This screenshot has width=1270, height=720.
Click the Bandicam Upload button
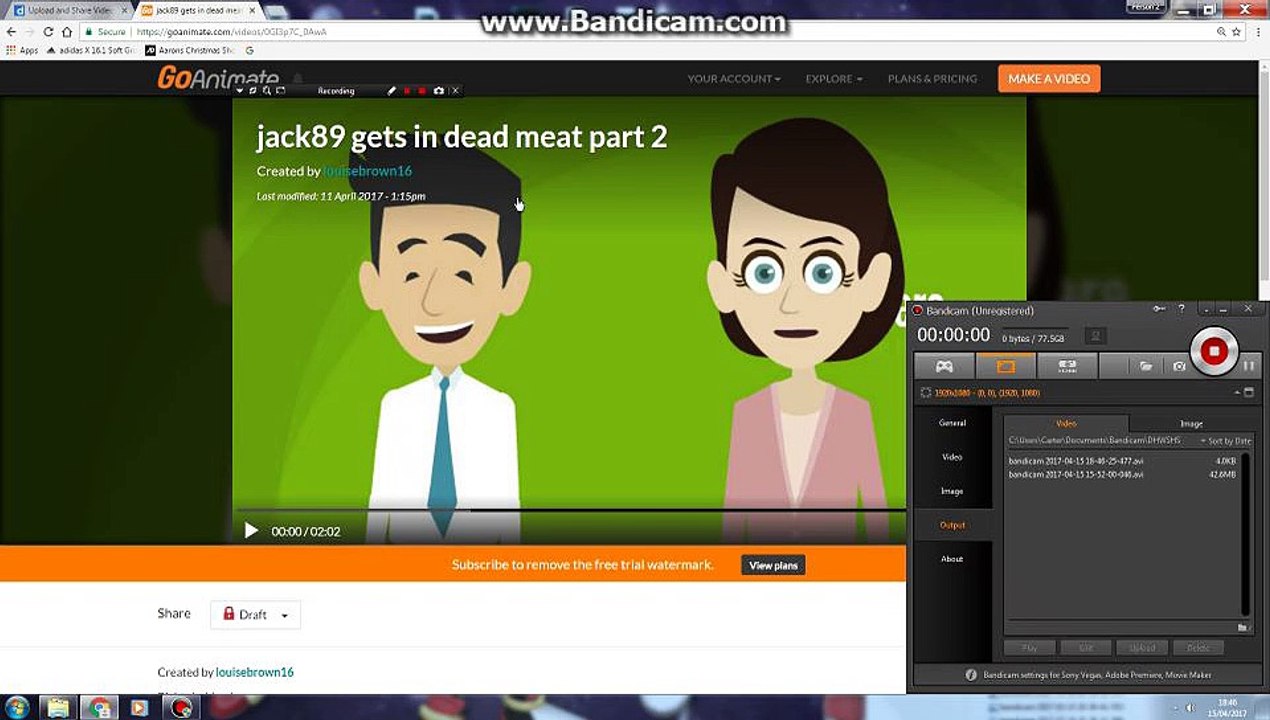1142,648
